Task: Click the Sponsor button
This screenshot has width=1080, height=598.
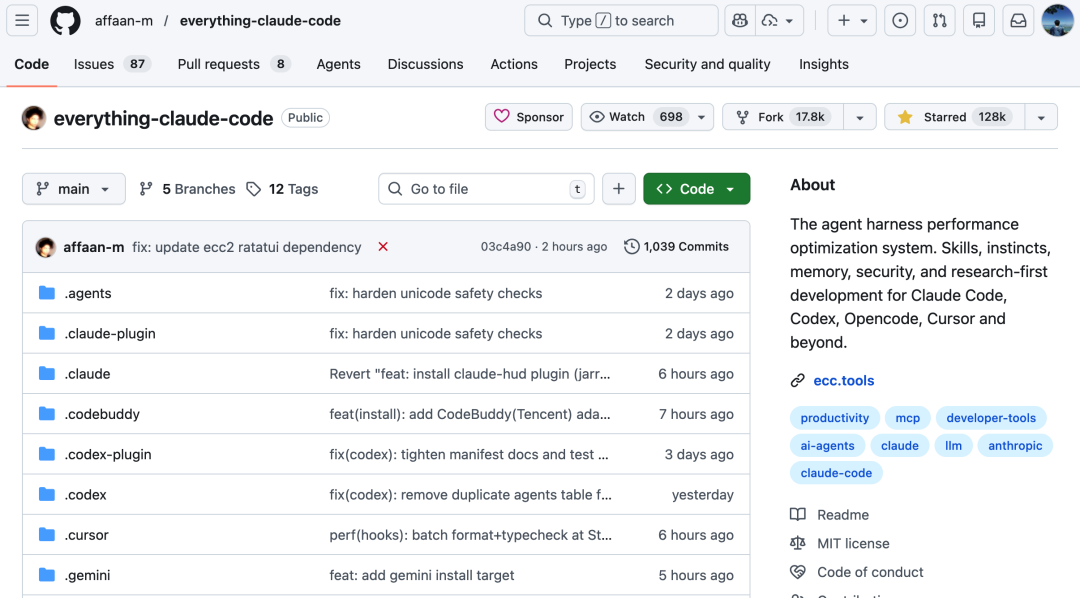Action: (x=528, y=116)
